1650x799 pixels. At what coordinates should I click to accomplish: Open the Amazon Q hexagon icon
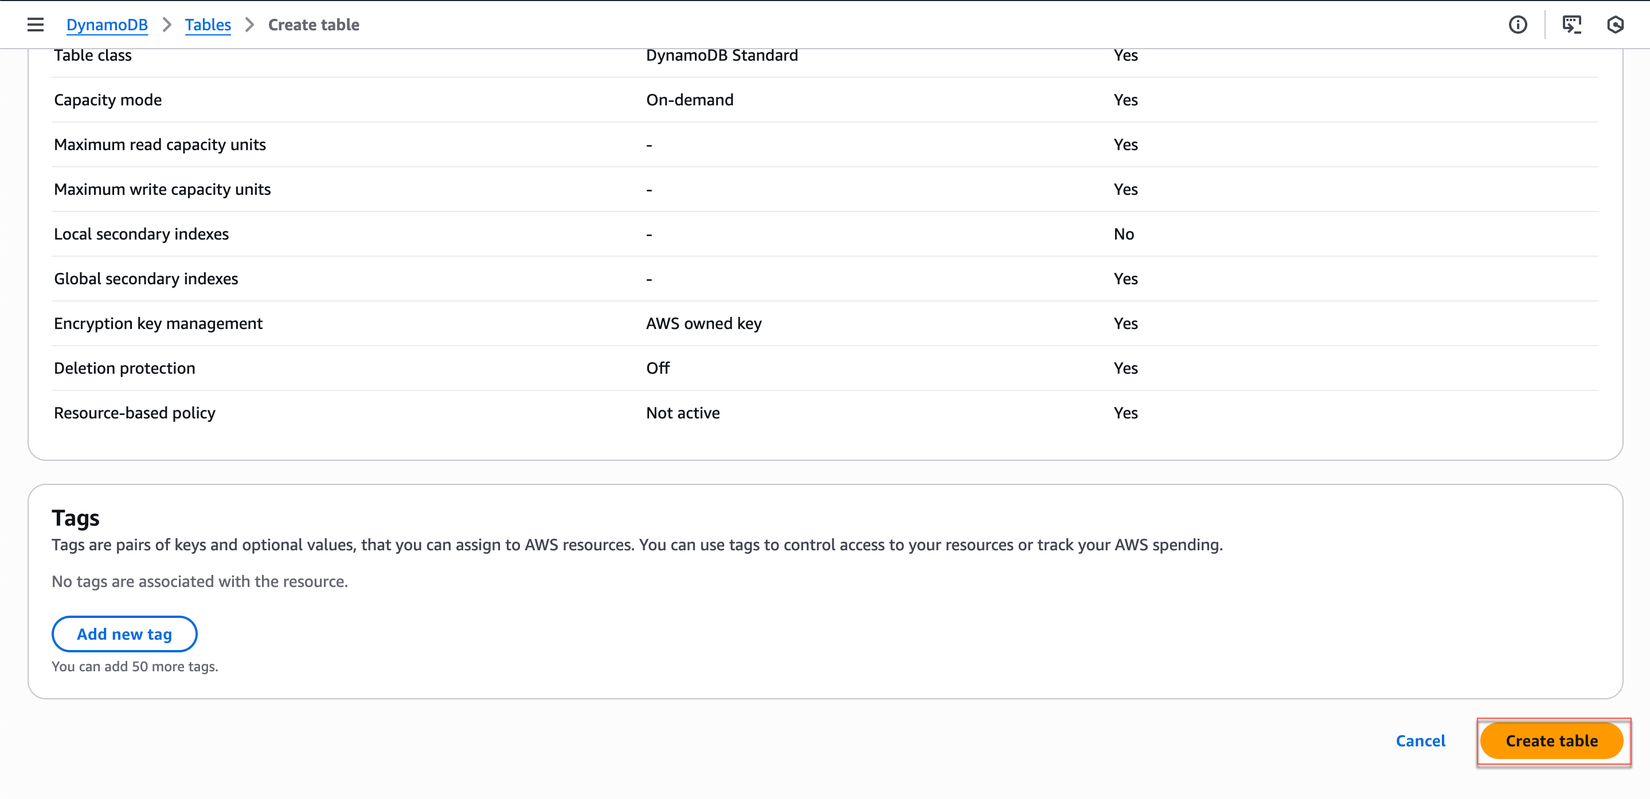coord(1615,25)
